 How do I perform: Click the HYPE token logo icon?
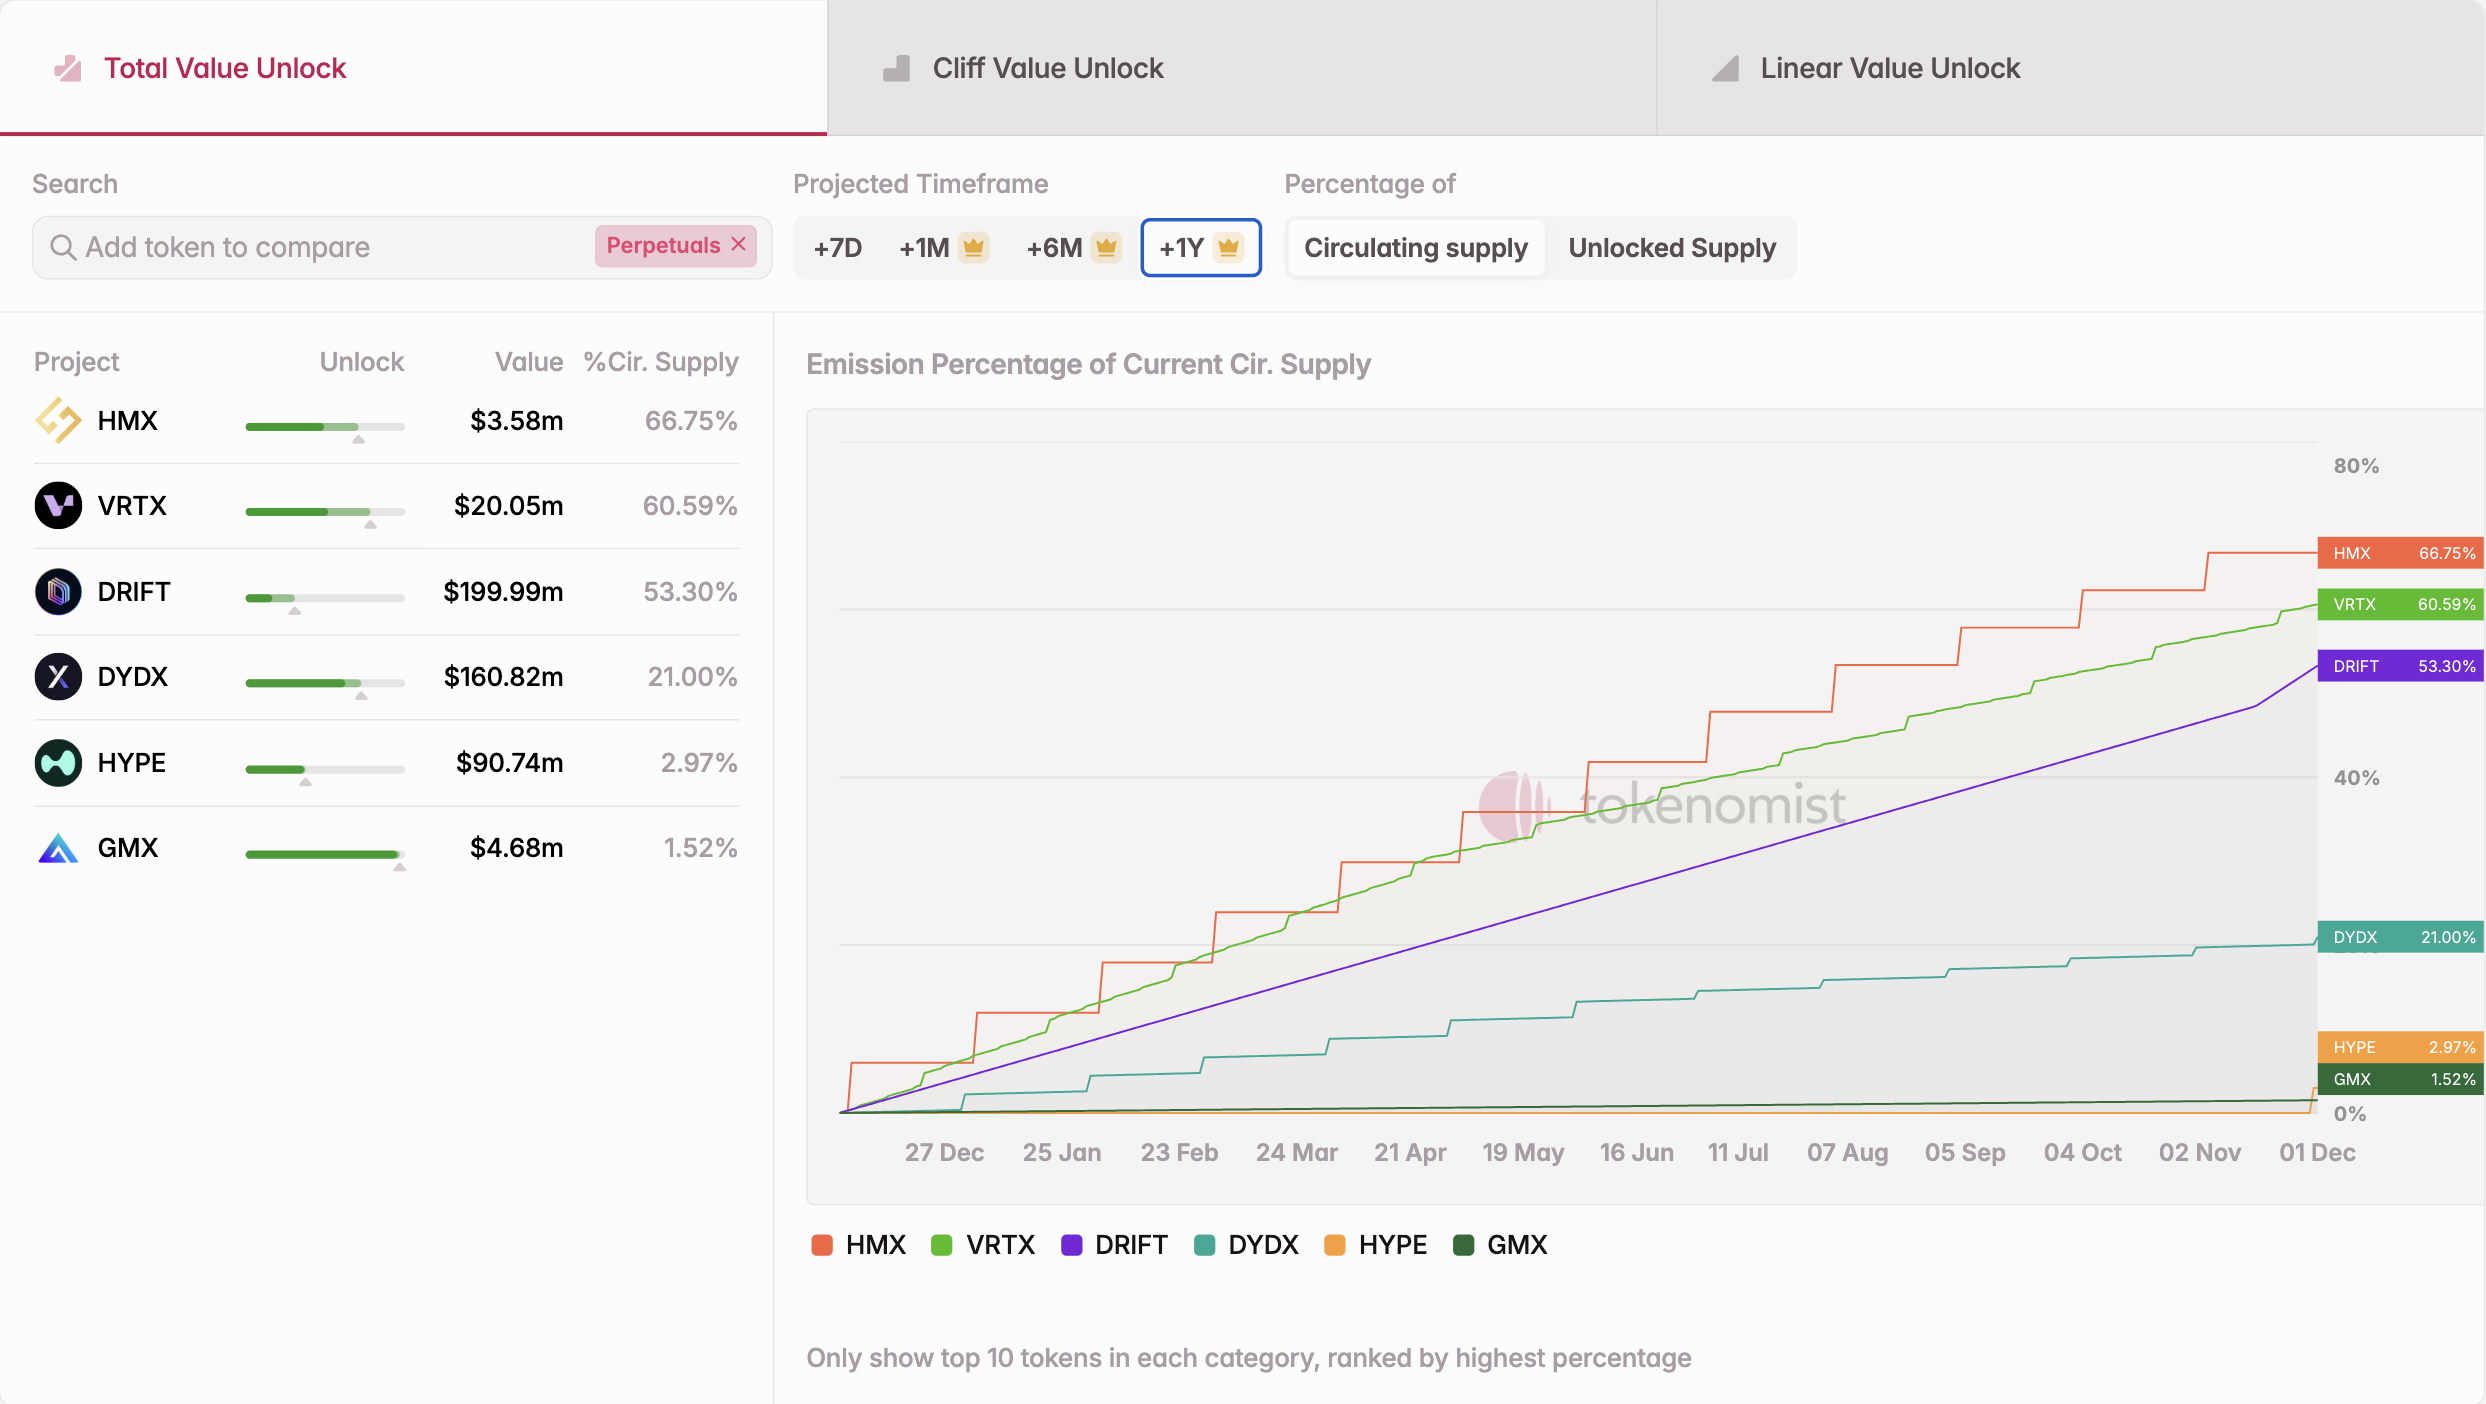pyautogui.click(x=58, y=763)
